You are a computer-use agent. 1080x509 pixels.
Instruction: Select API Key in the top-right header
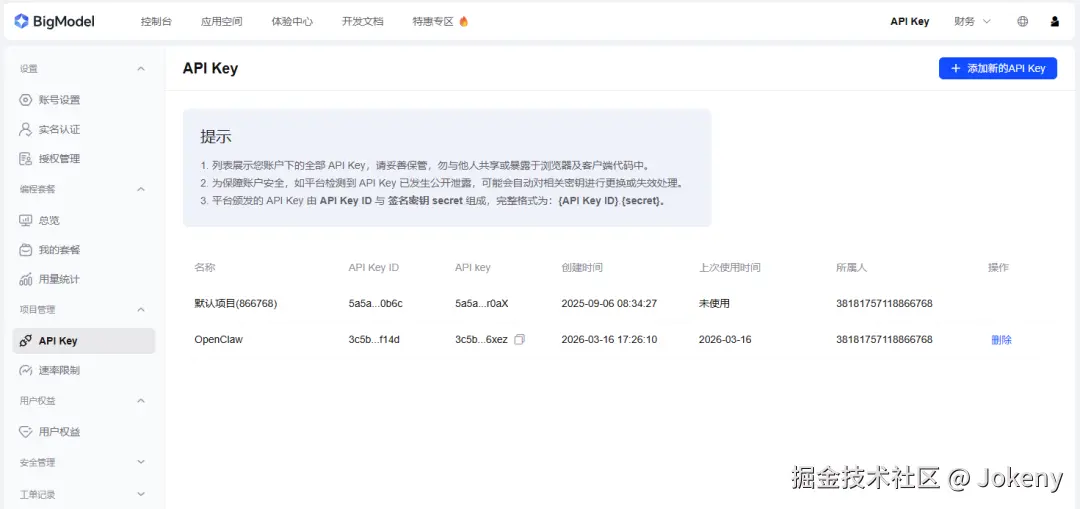pos(909,21)
